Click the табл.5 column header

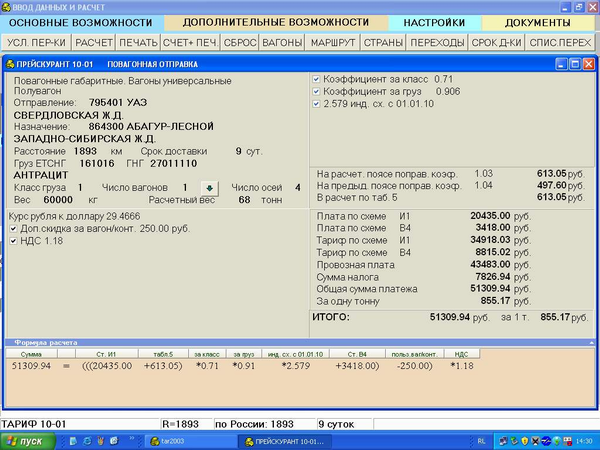point(163,354)
